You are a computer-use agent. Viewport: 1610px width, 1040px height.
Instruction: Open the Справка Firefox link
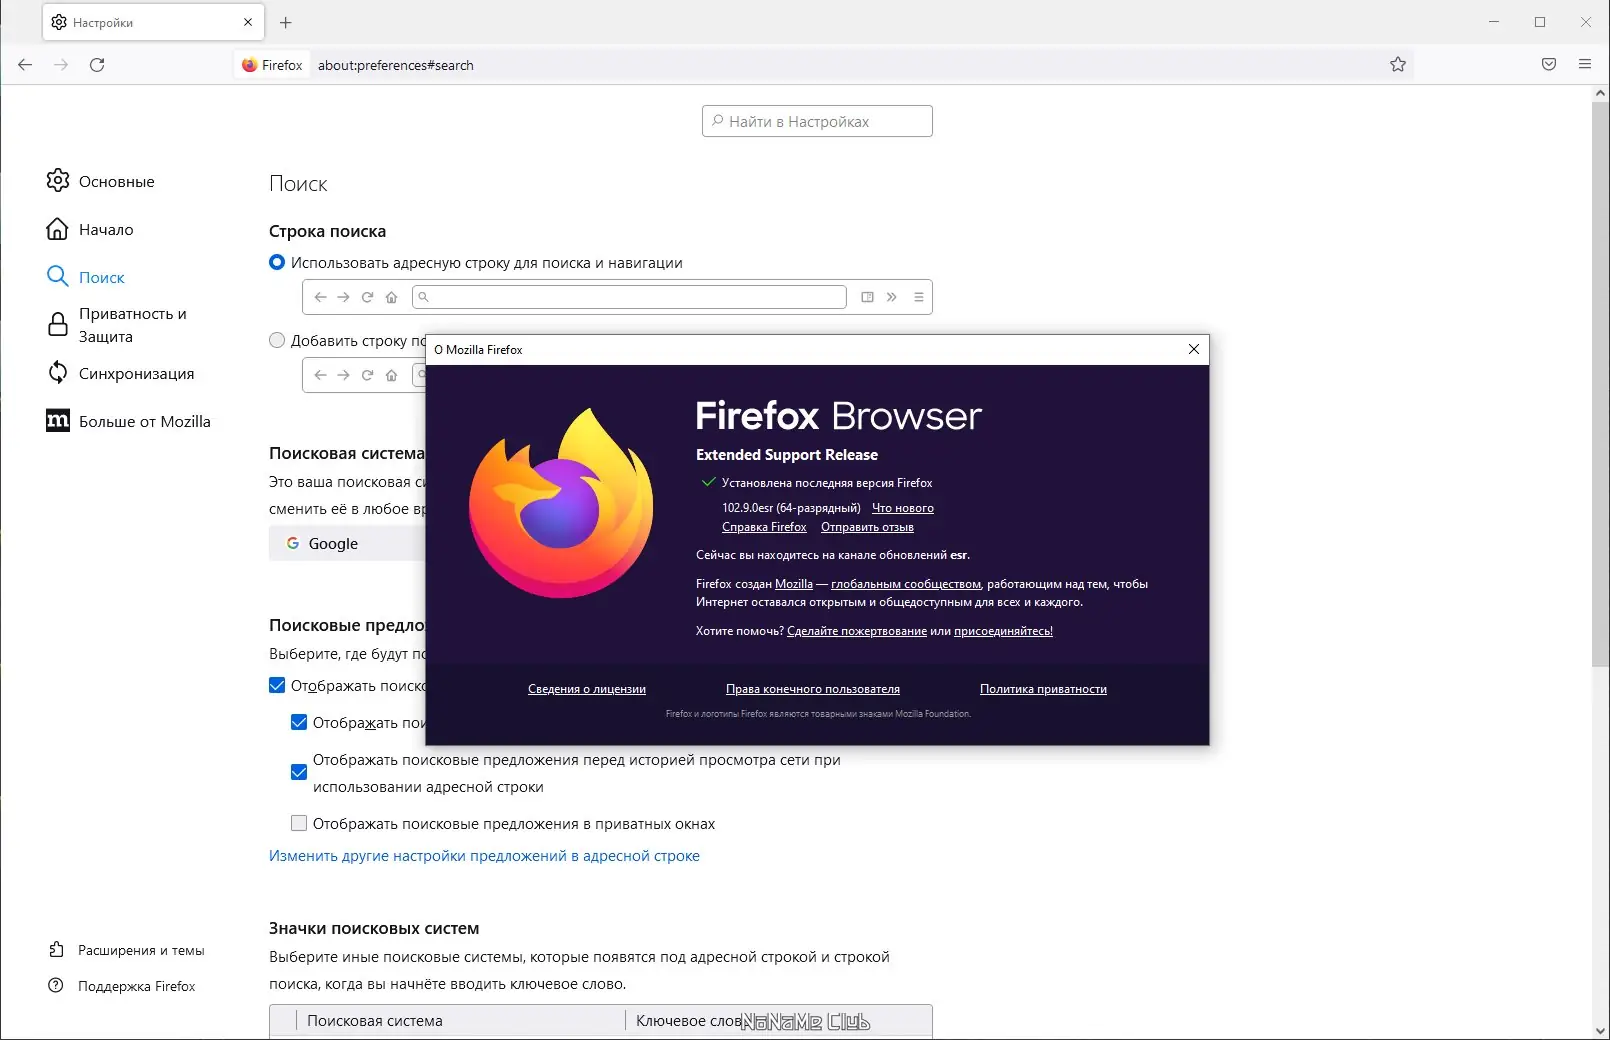764,527
